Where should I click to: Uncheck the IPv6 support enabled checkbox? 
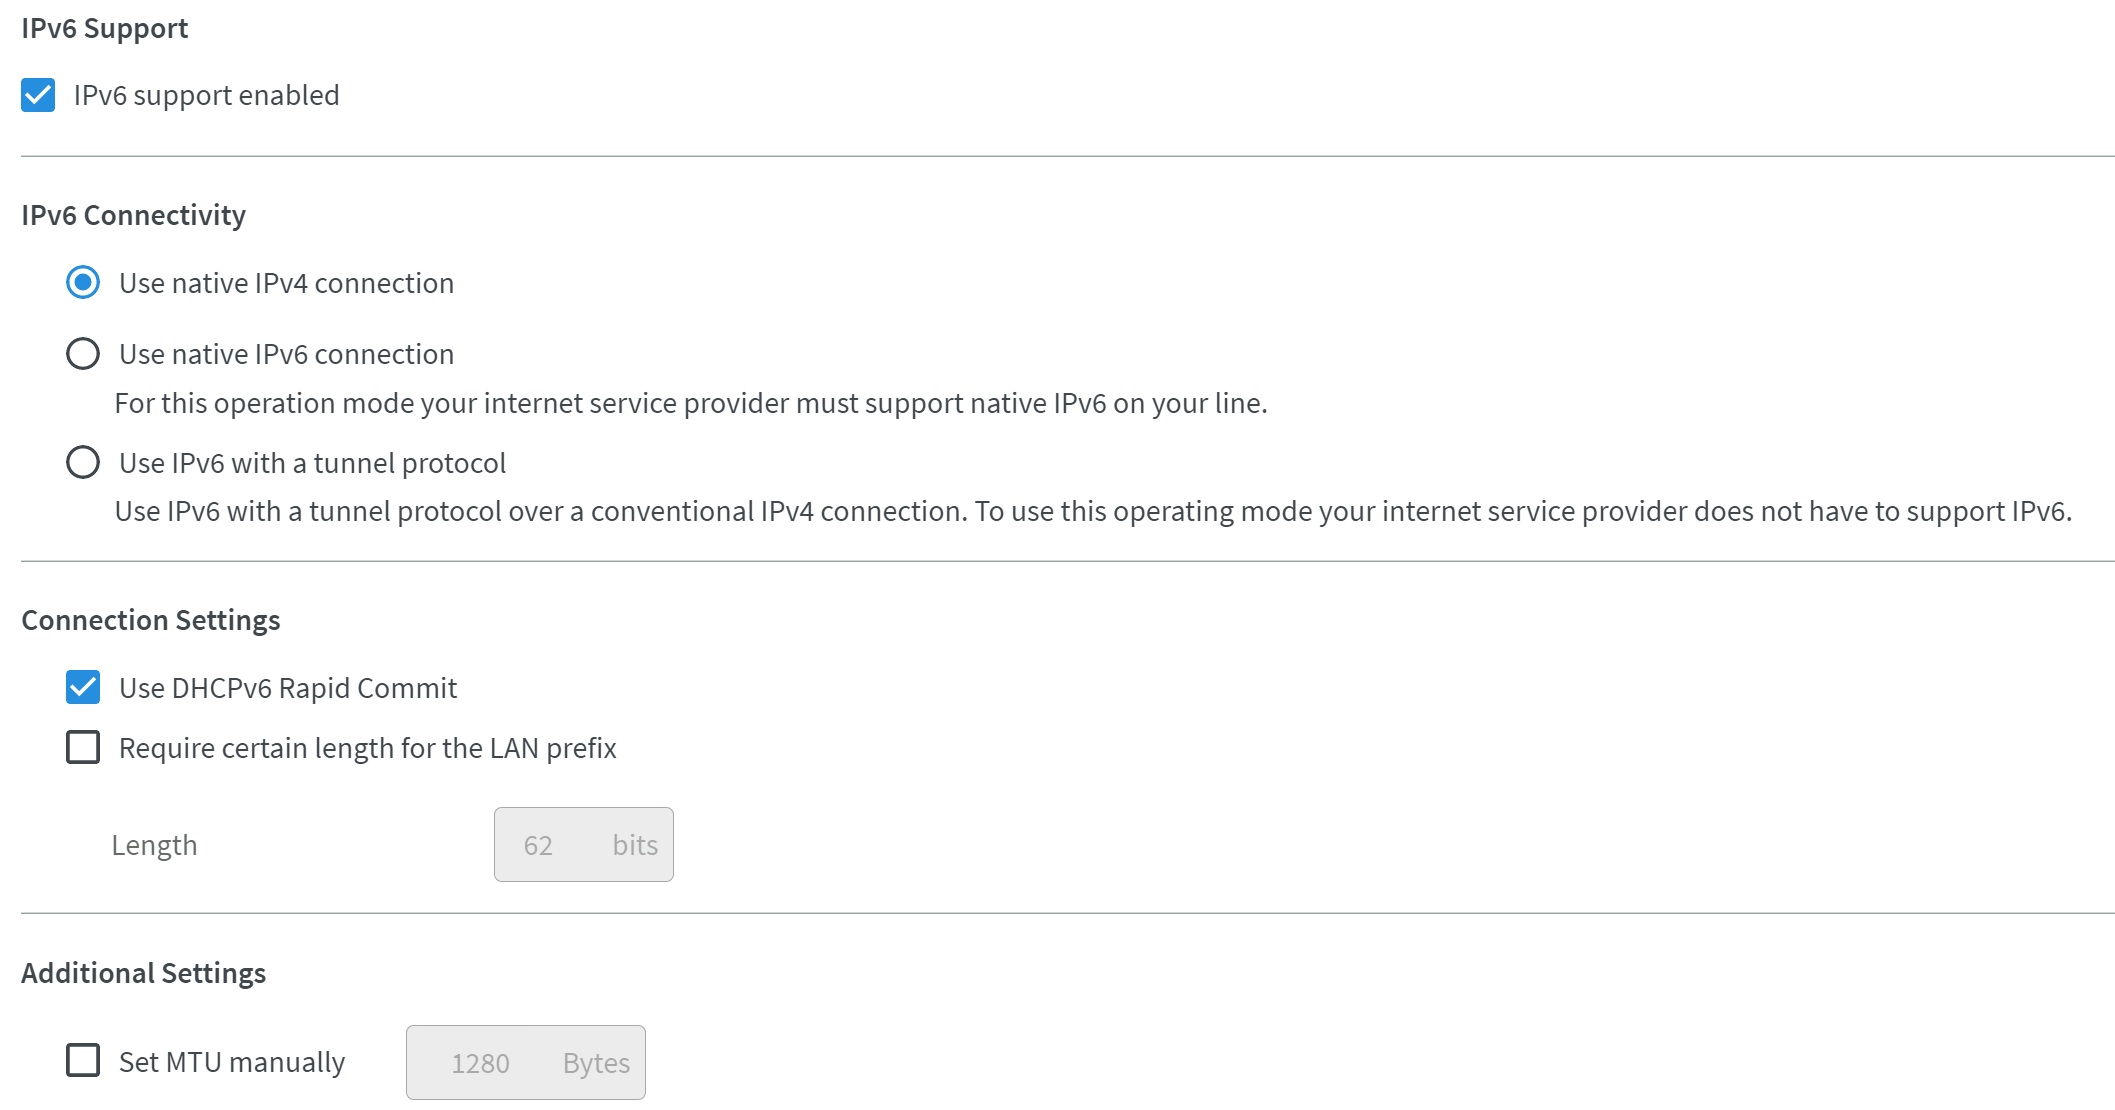[x=38, y=96]
